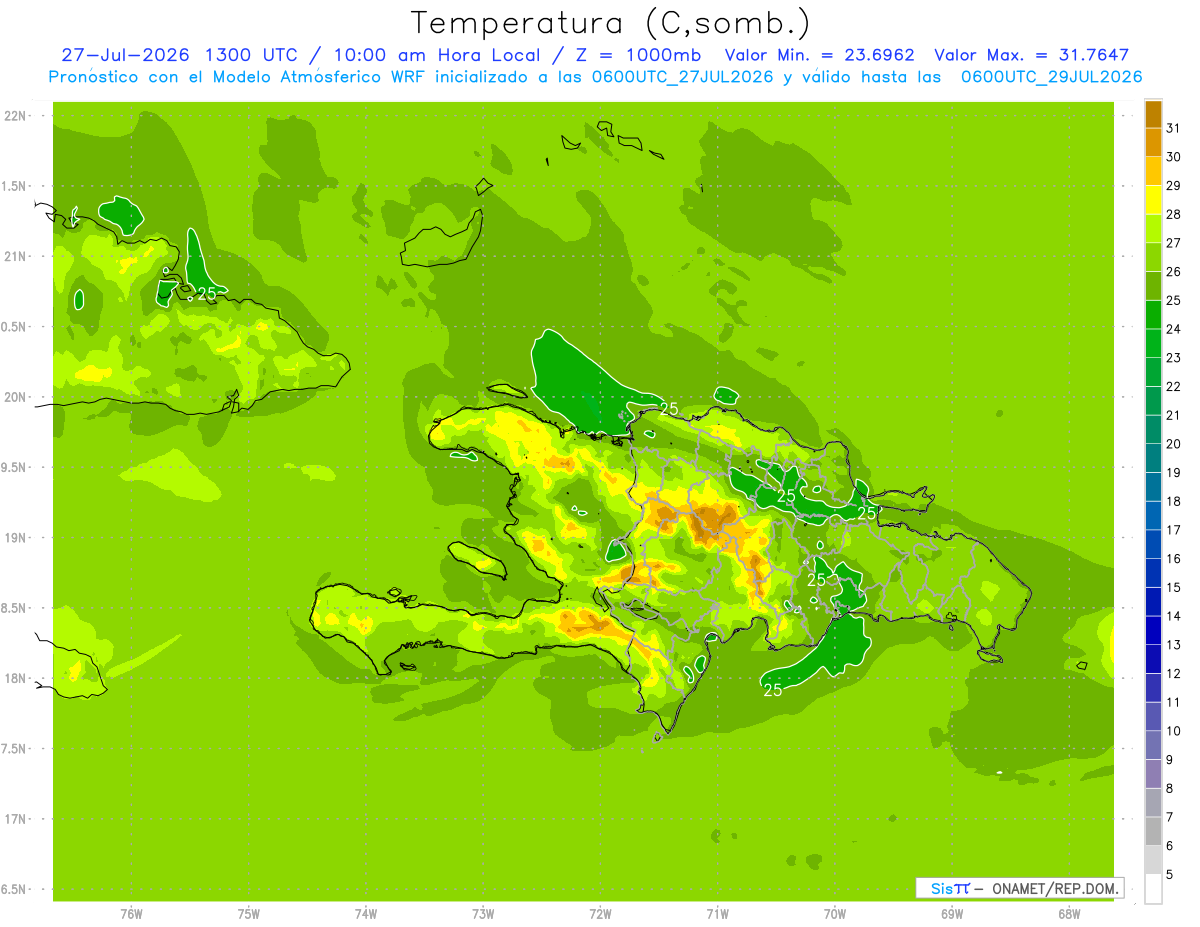Click the 74W longitude axis label

(366, 913)
